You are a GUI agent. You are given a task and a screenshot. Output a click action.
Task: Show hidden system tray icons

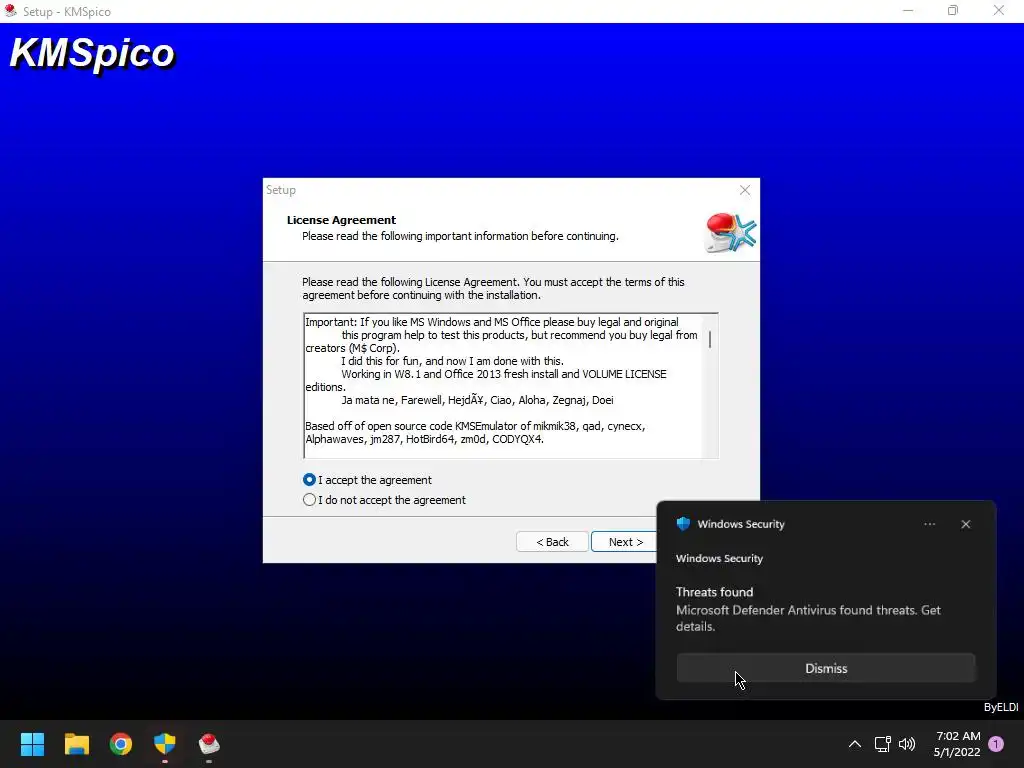[x=855, y=744]
